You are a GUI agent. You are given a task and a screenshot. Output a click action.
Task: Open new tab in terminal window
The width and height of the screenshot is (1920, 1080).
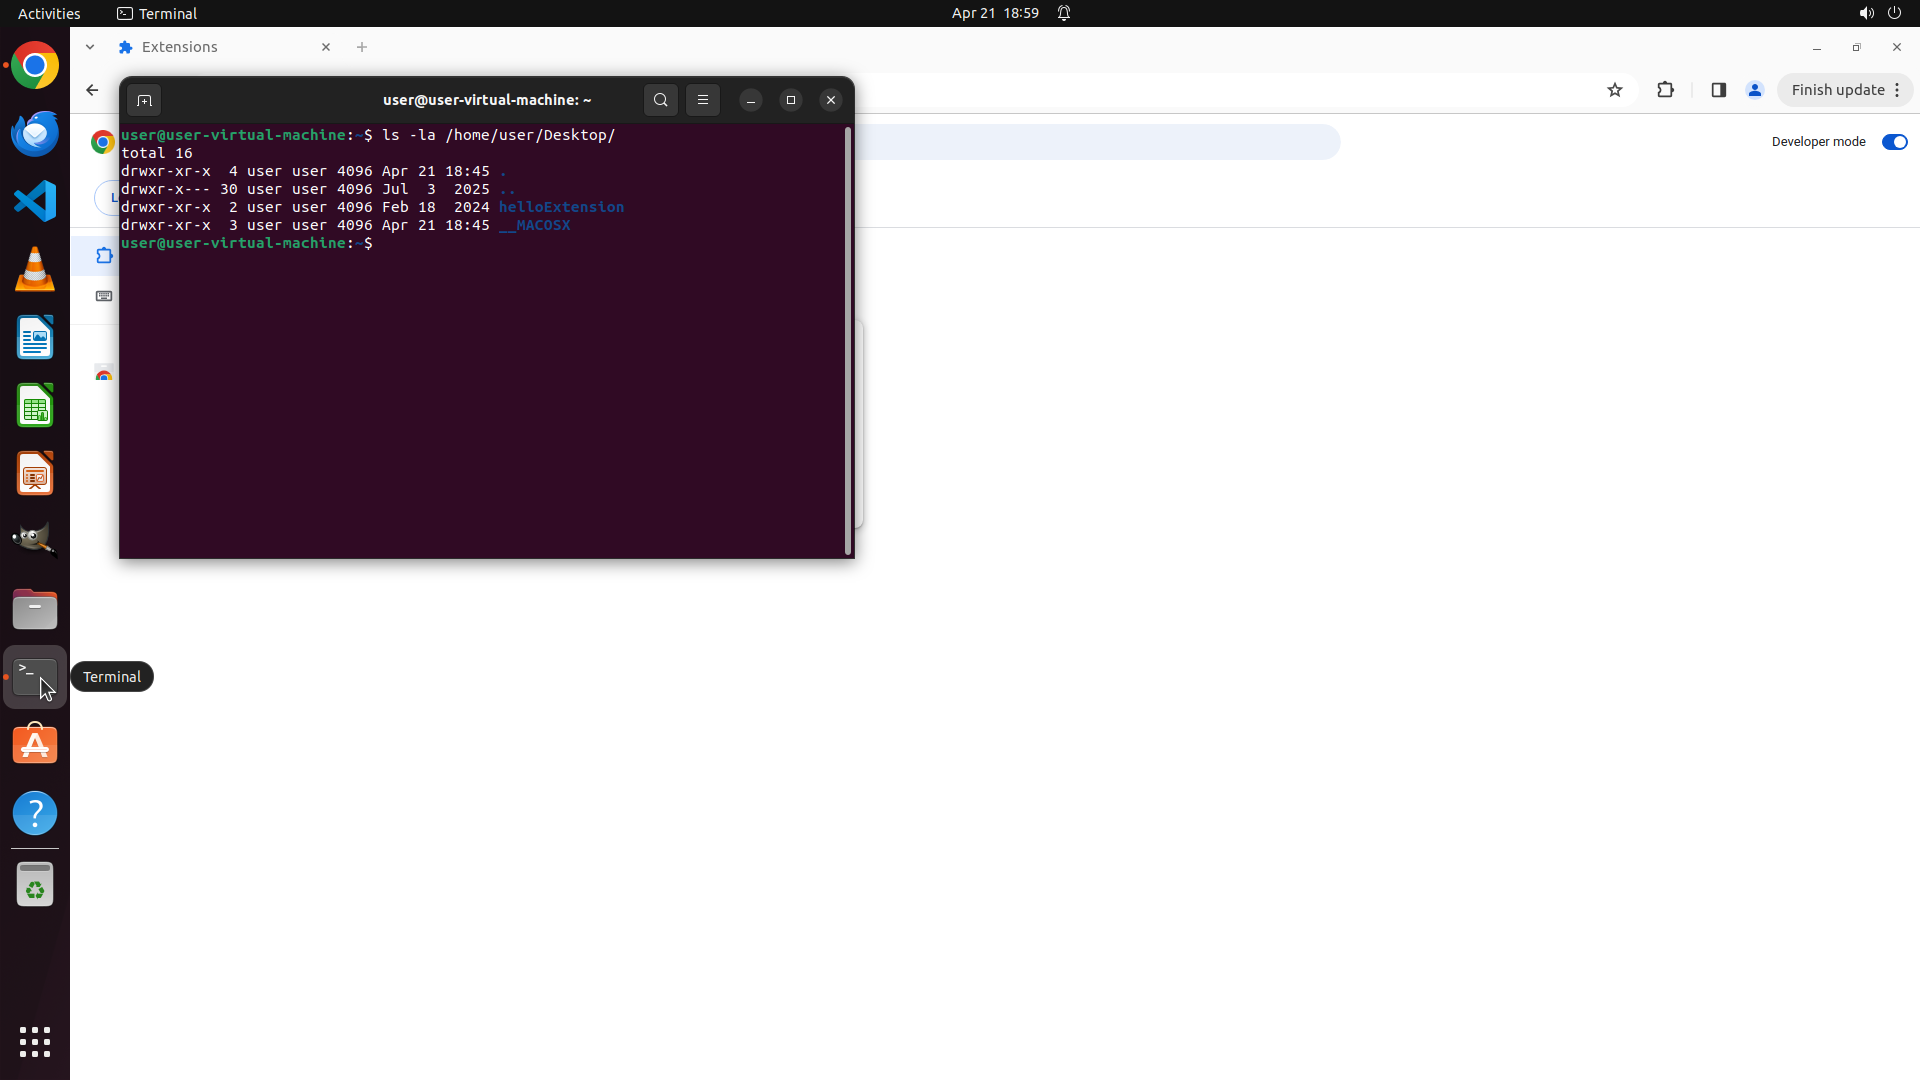pyautogui.click(x=144, y=100)
